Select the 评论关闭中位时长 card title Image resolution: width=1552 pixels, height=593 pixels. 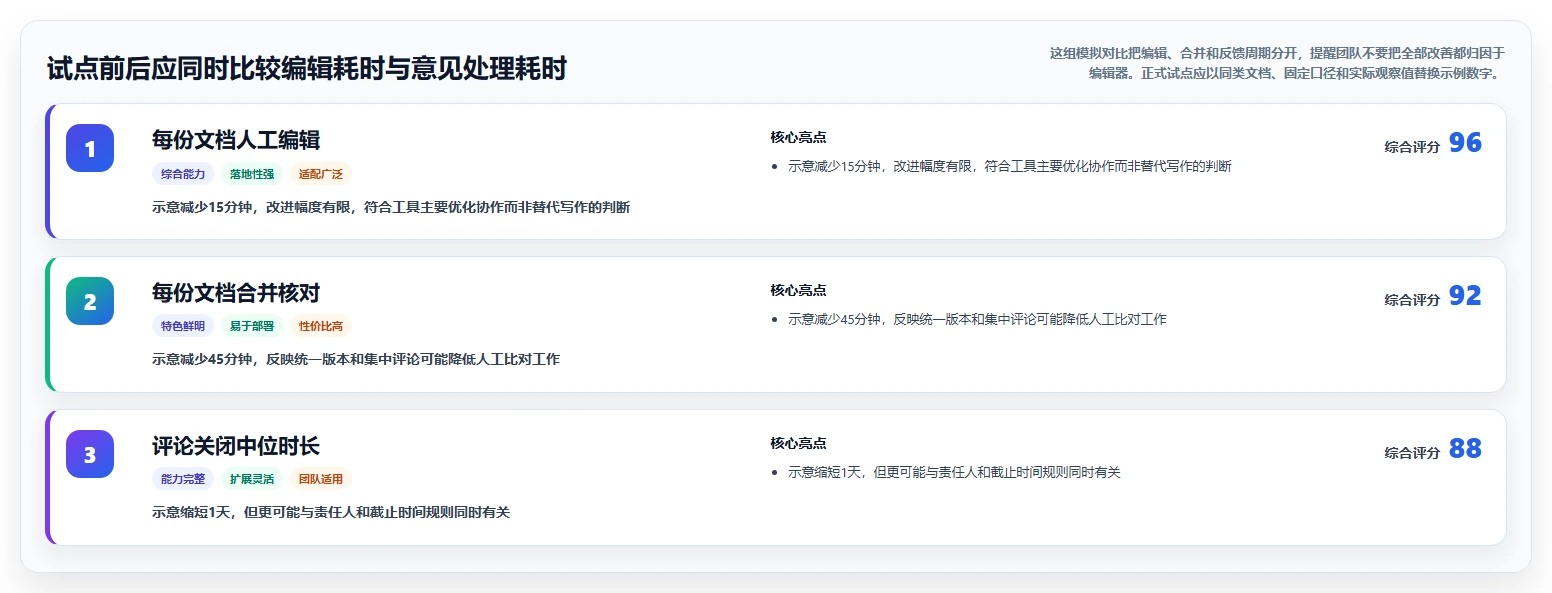236,446
